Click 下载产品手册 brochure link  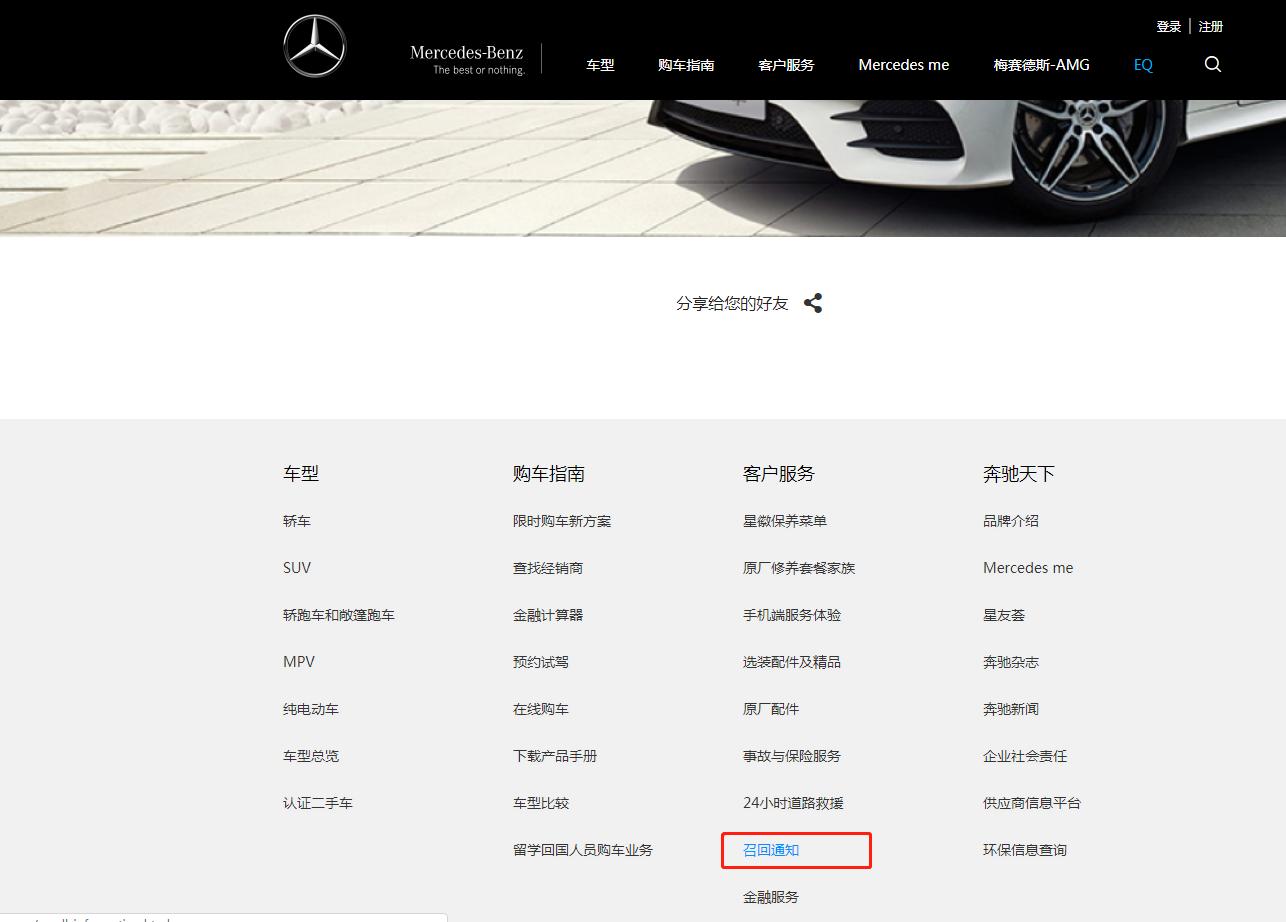[555, 756]
